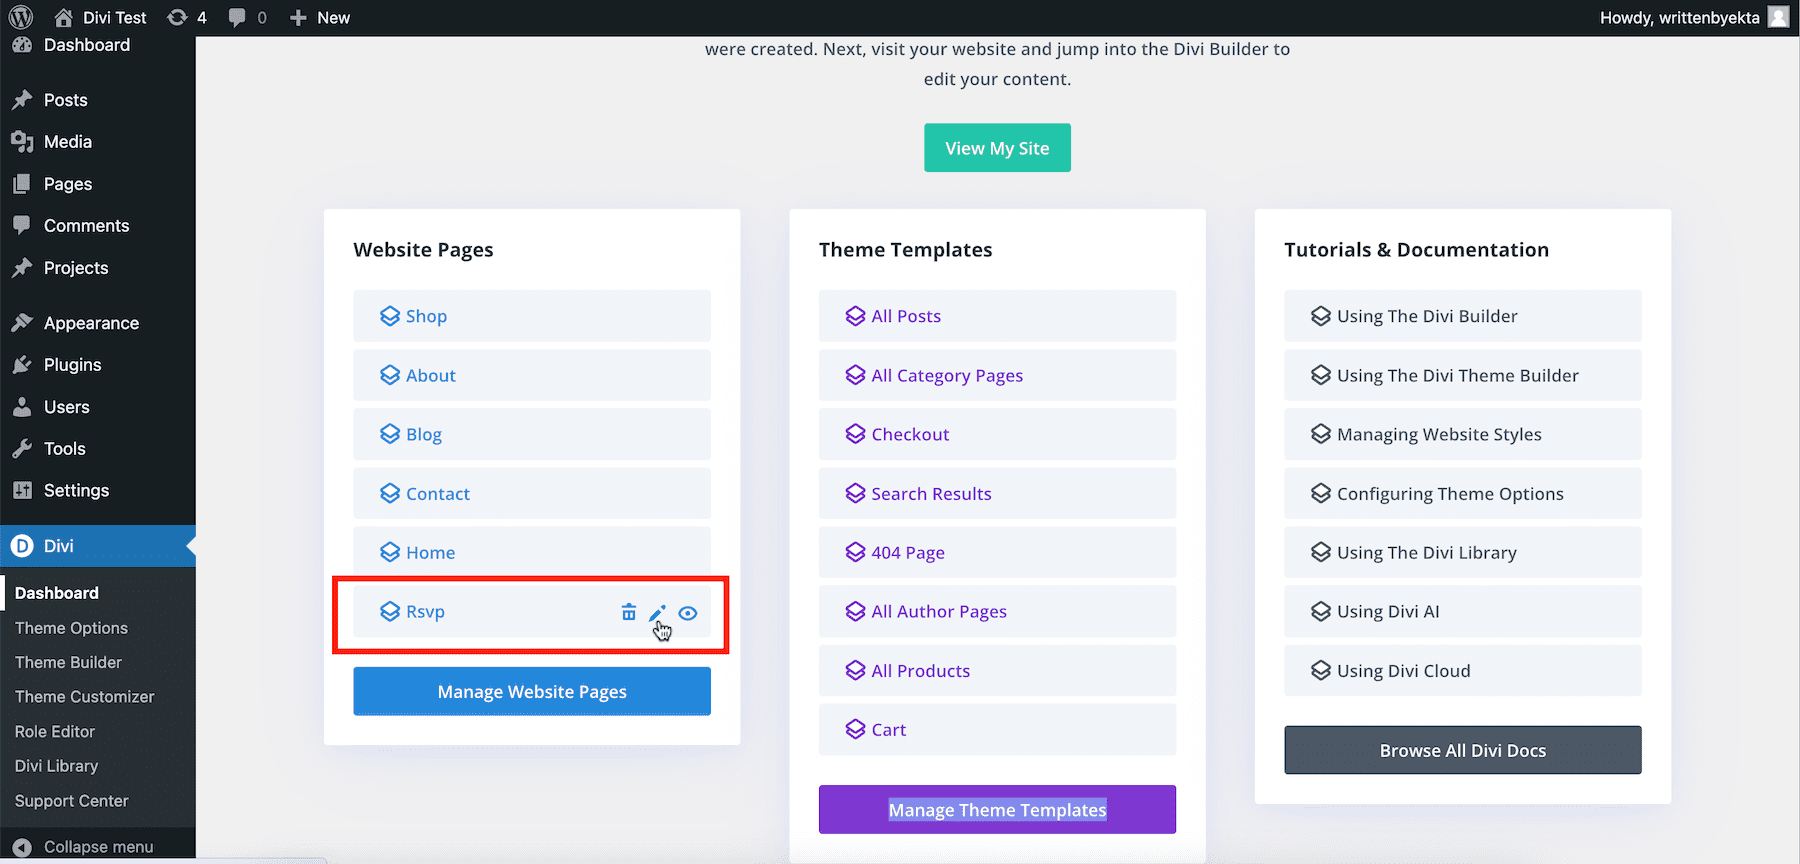Open Configuring Theme Options tutorial
Image resolution: width=1800 pixels, height=864 pixels.
(x=1463, y=493)
